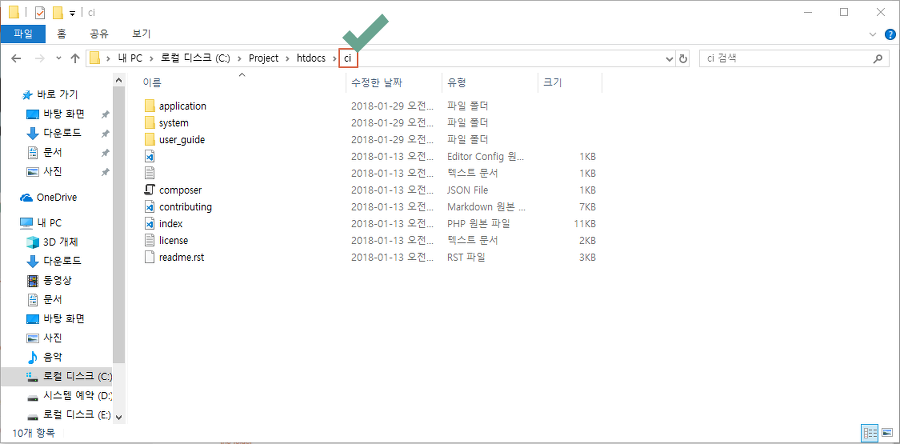Select 바로 가기 in navigation pane
This screenshot has width=900, height=444.
(57, 94)
